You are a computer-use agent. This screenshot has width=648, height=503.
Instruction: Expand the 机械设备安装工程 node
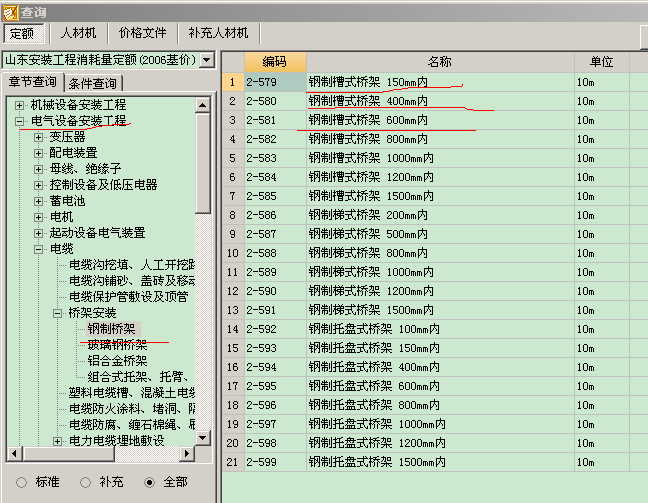coord(19,105)
